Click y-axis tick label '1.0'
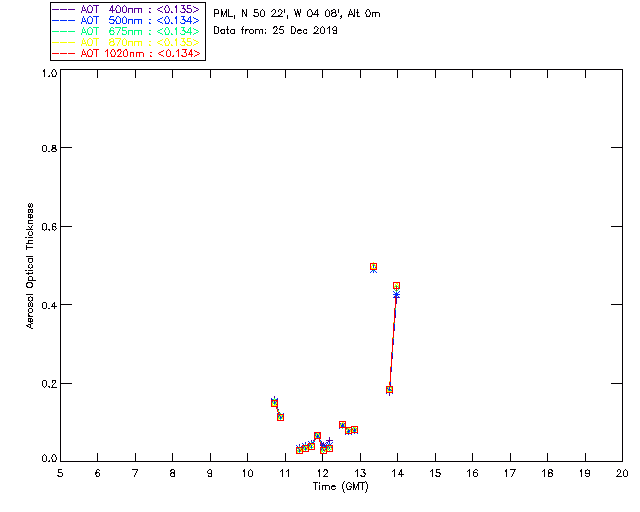 [x=49, y=73]
